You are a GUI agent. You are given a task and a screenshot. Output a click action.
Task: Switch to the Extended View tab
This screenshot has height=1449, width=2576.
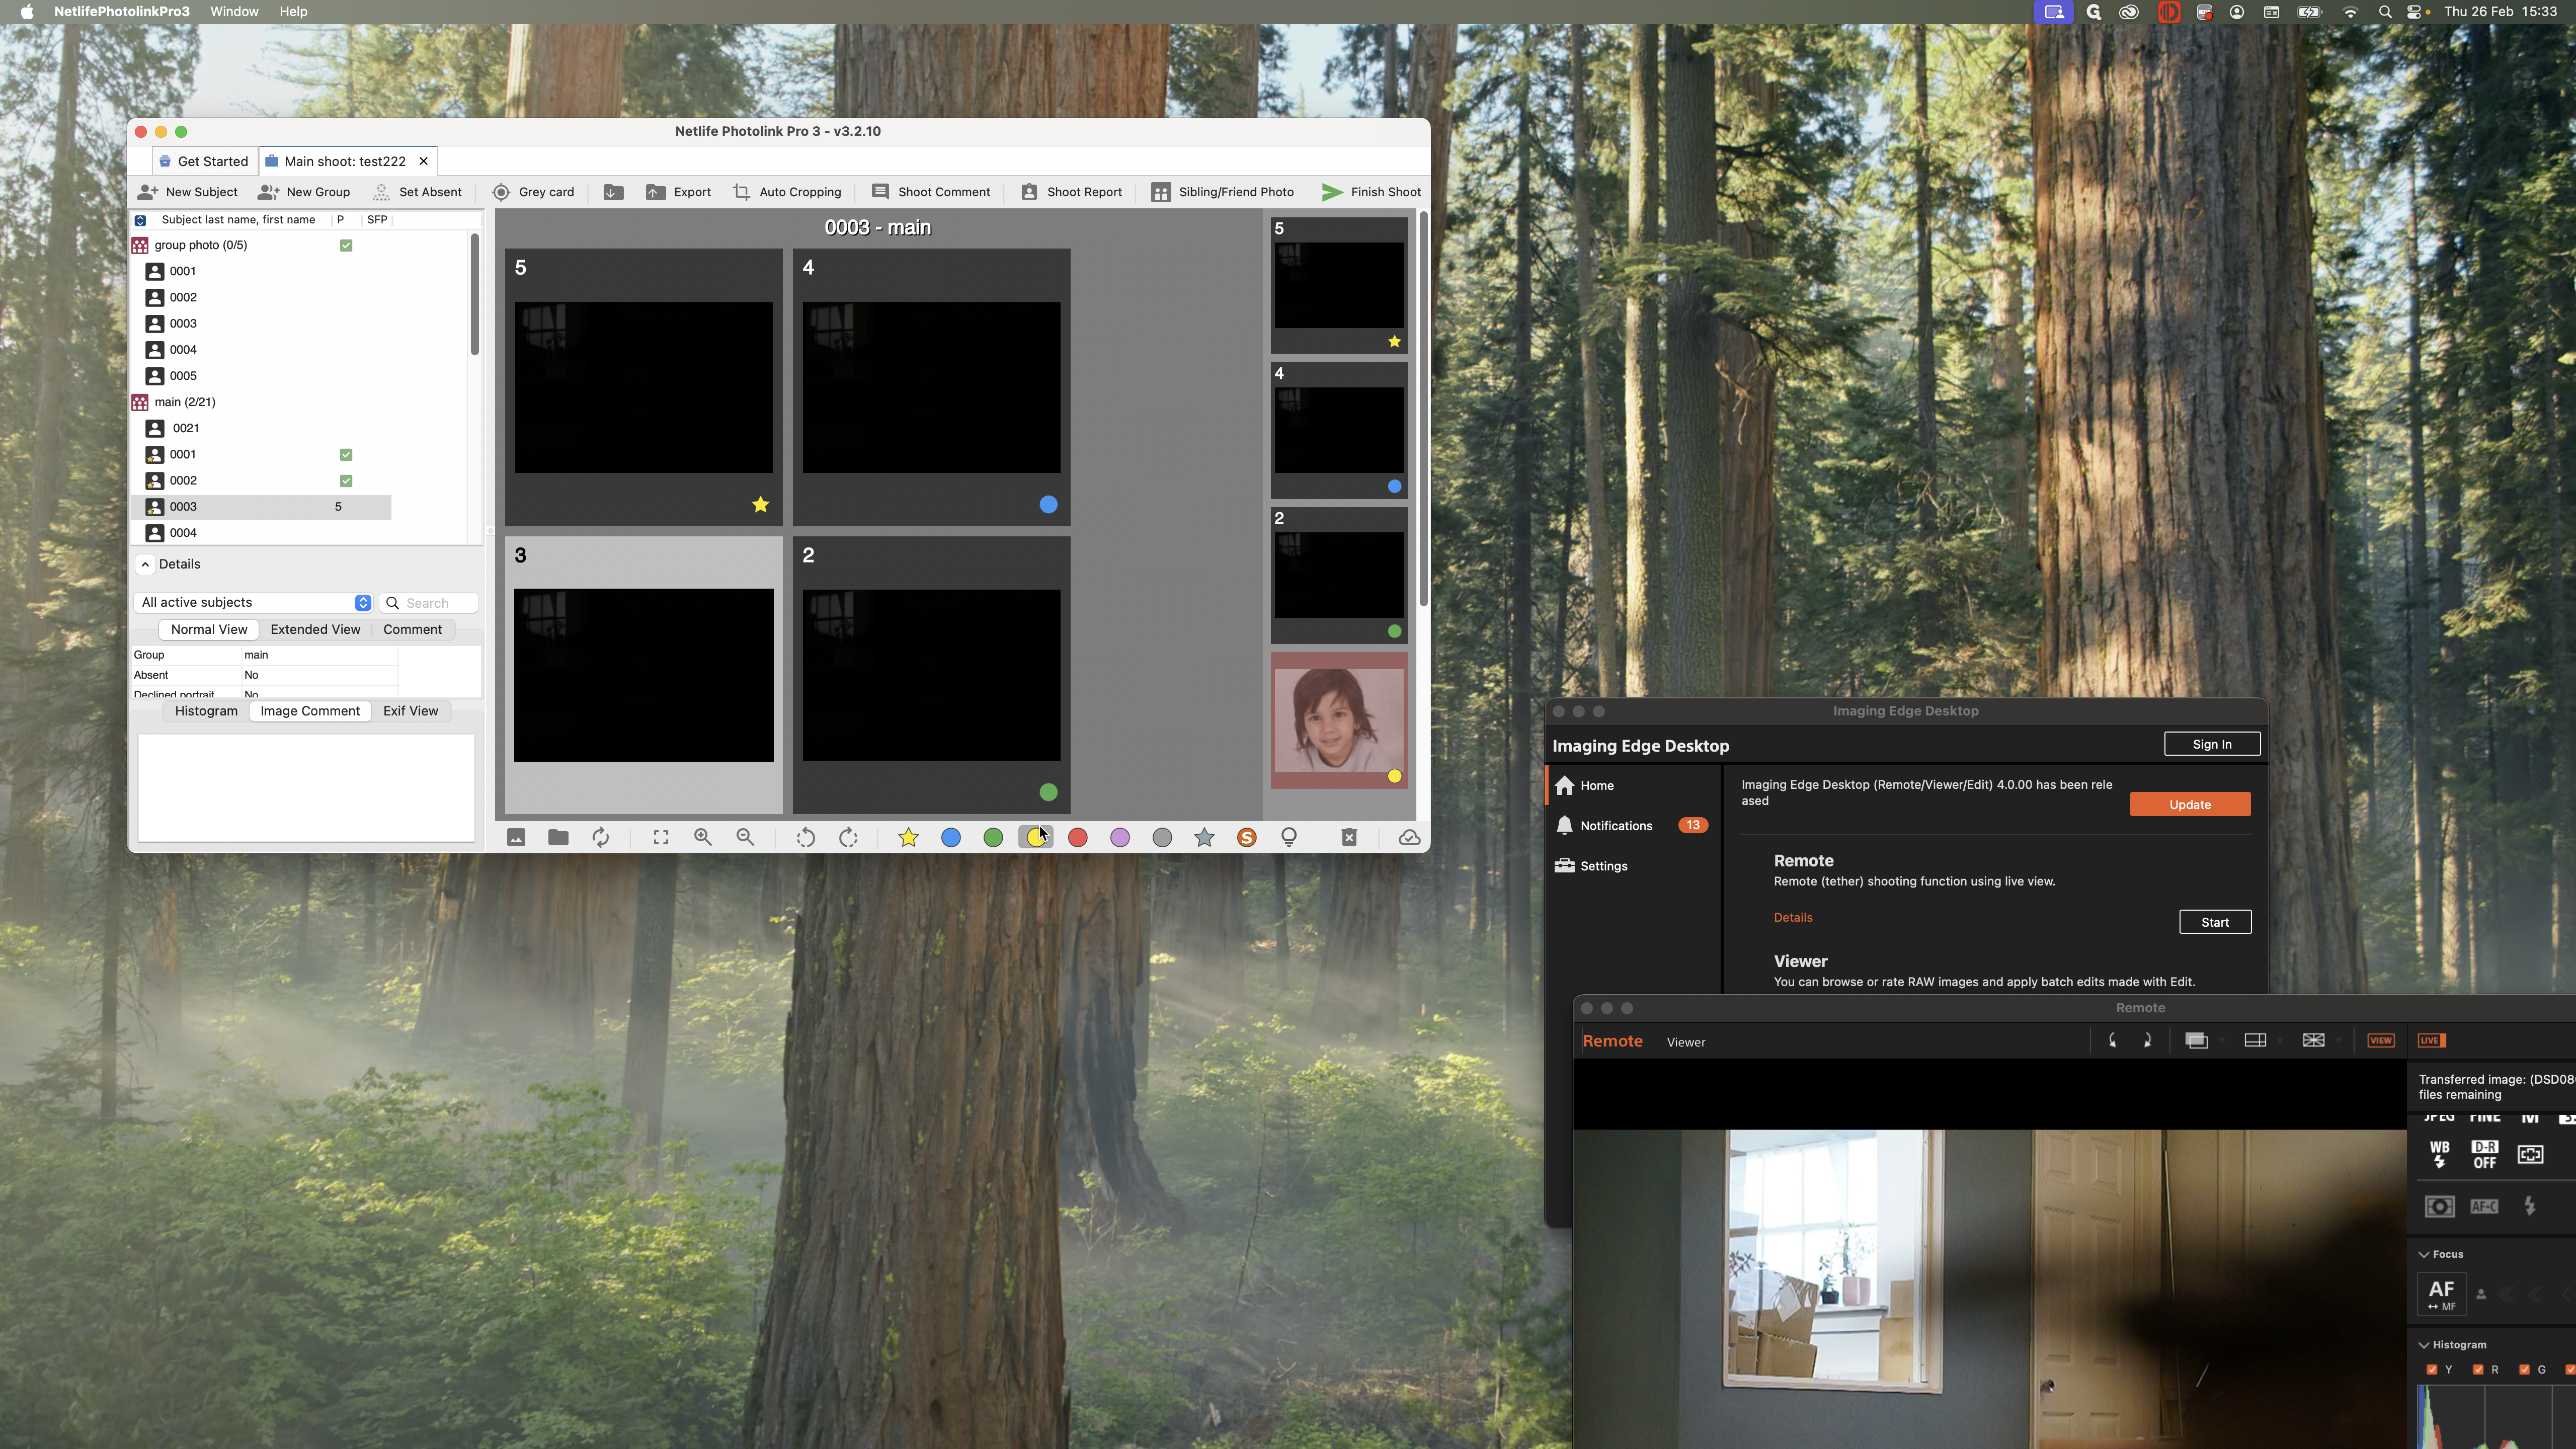(315, 630)
